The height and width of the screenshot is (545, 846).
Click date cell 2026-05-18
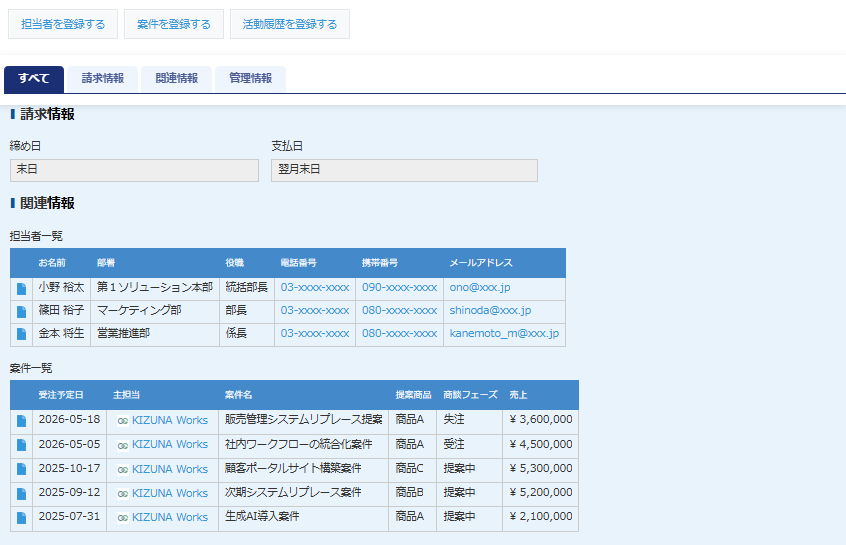click(x=69, y=420)
